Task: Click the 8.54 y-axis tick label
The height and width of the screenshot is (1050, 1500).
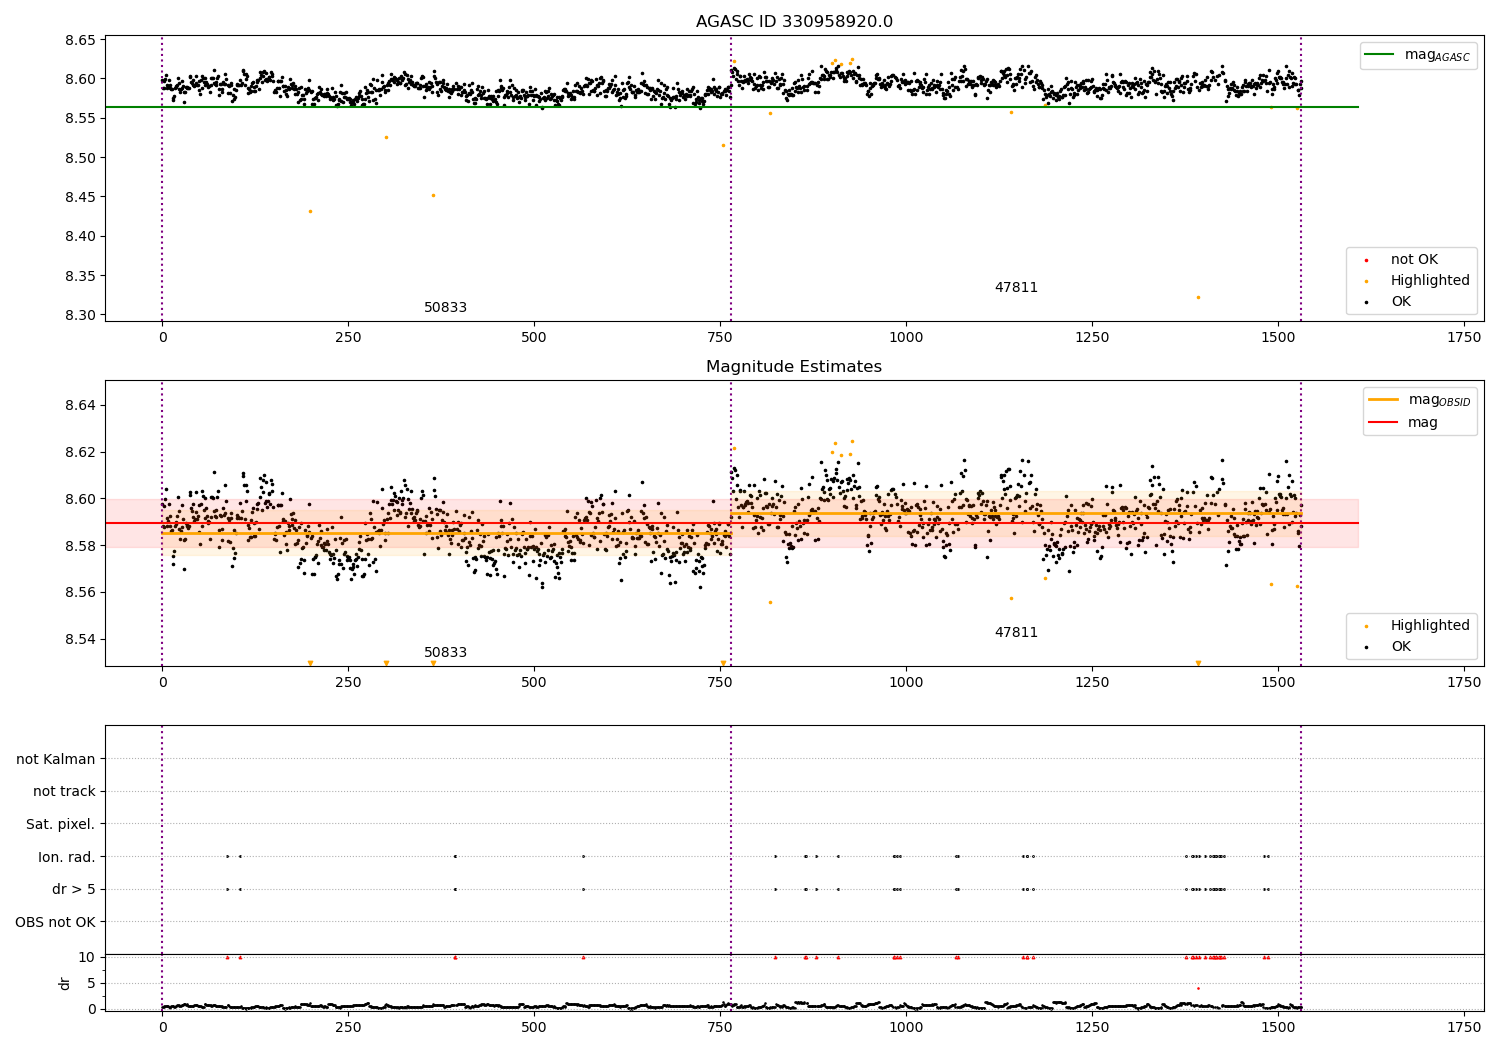Action: pos(80,640)
